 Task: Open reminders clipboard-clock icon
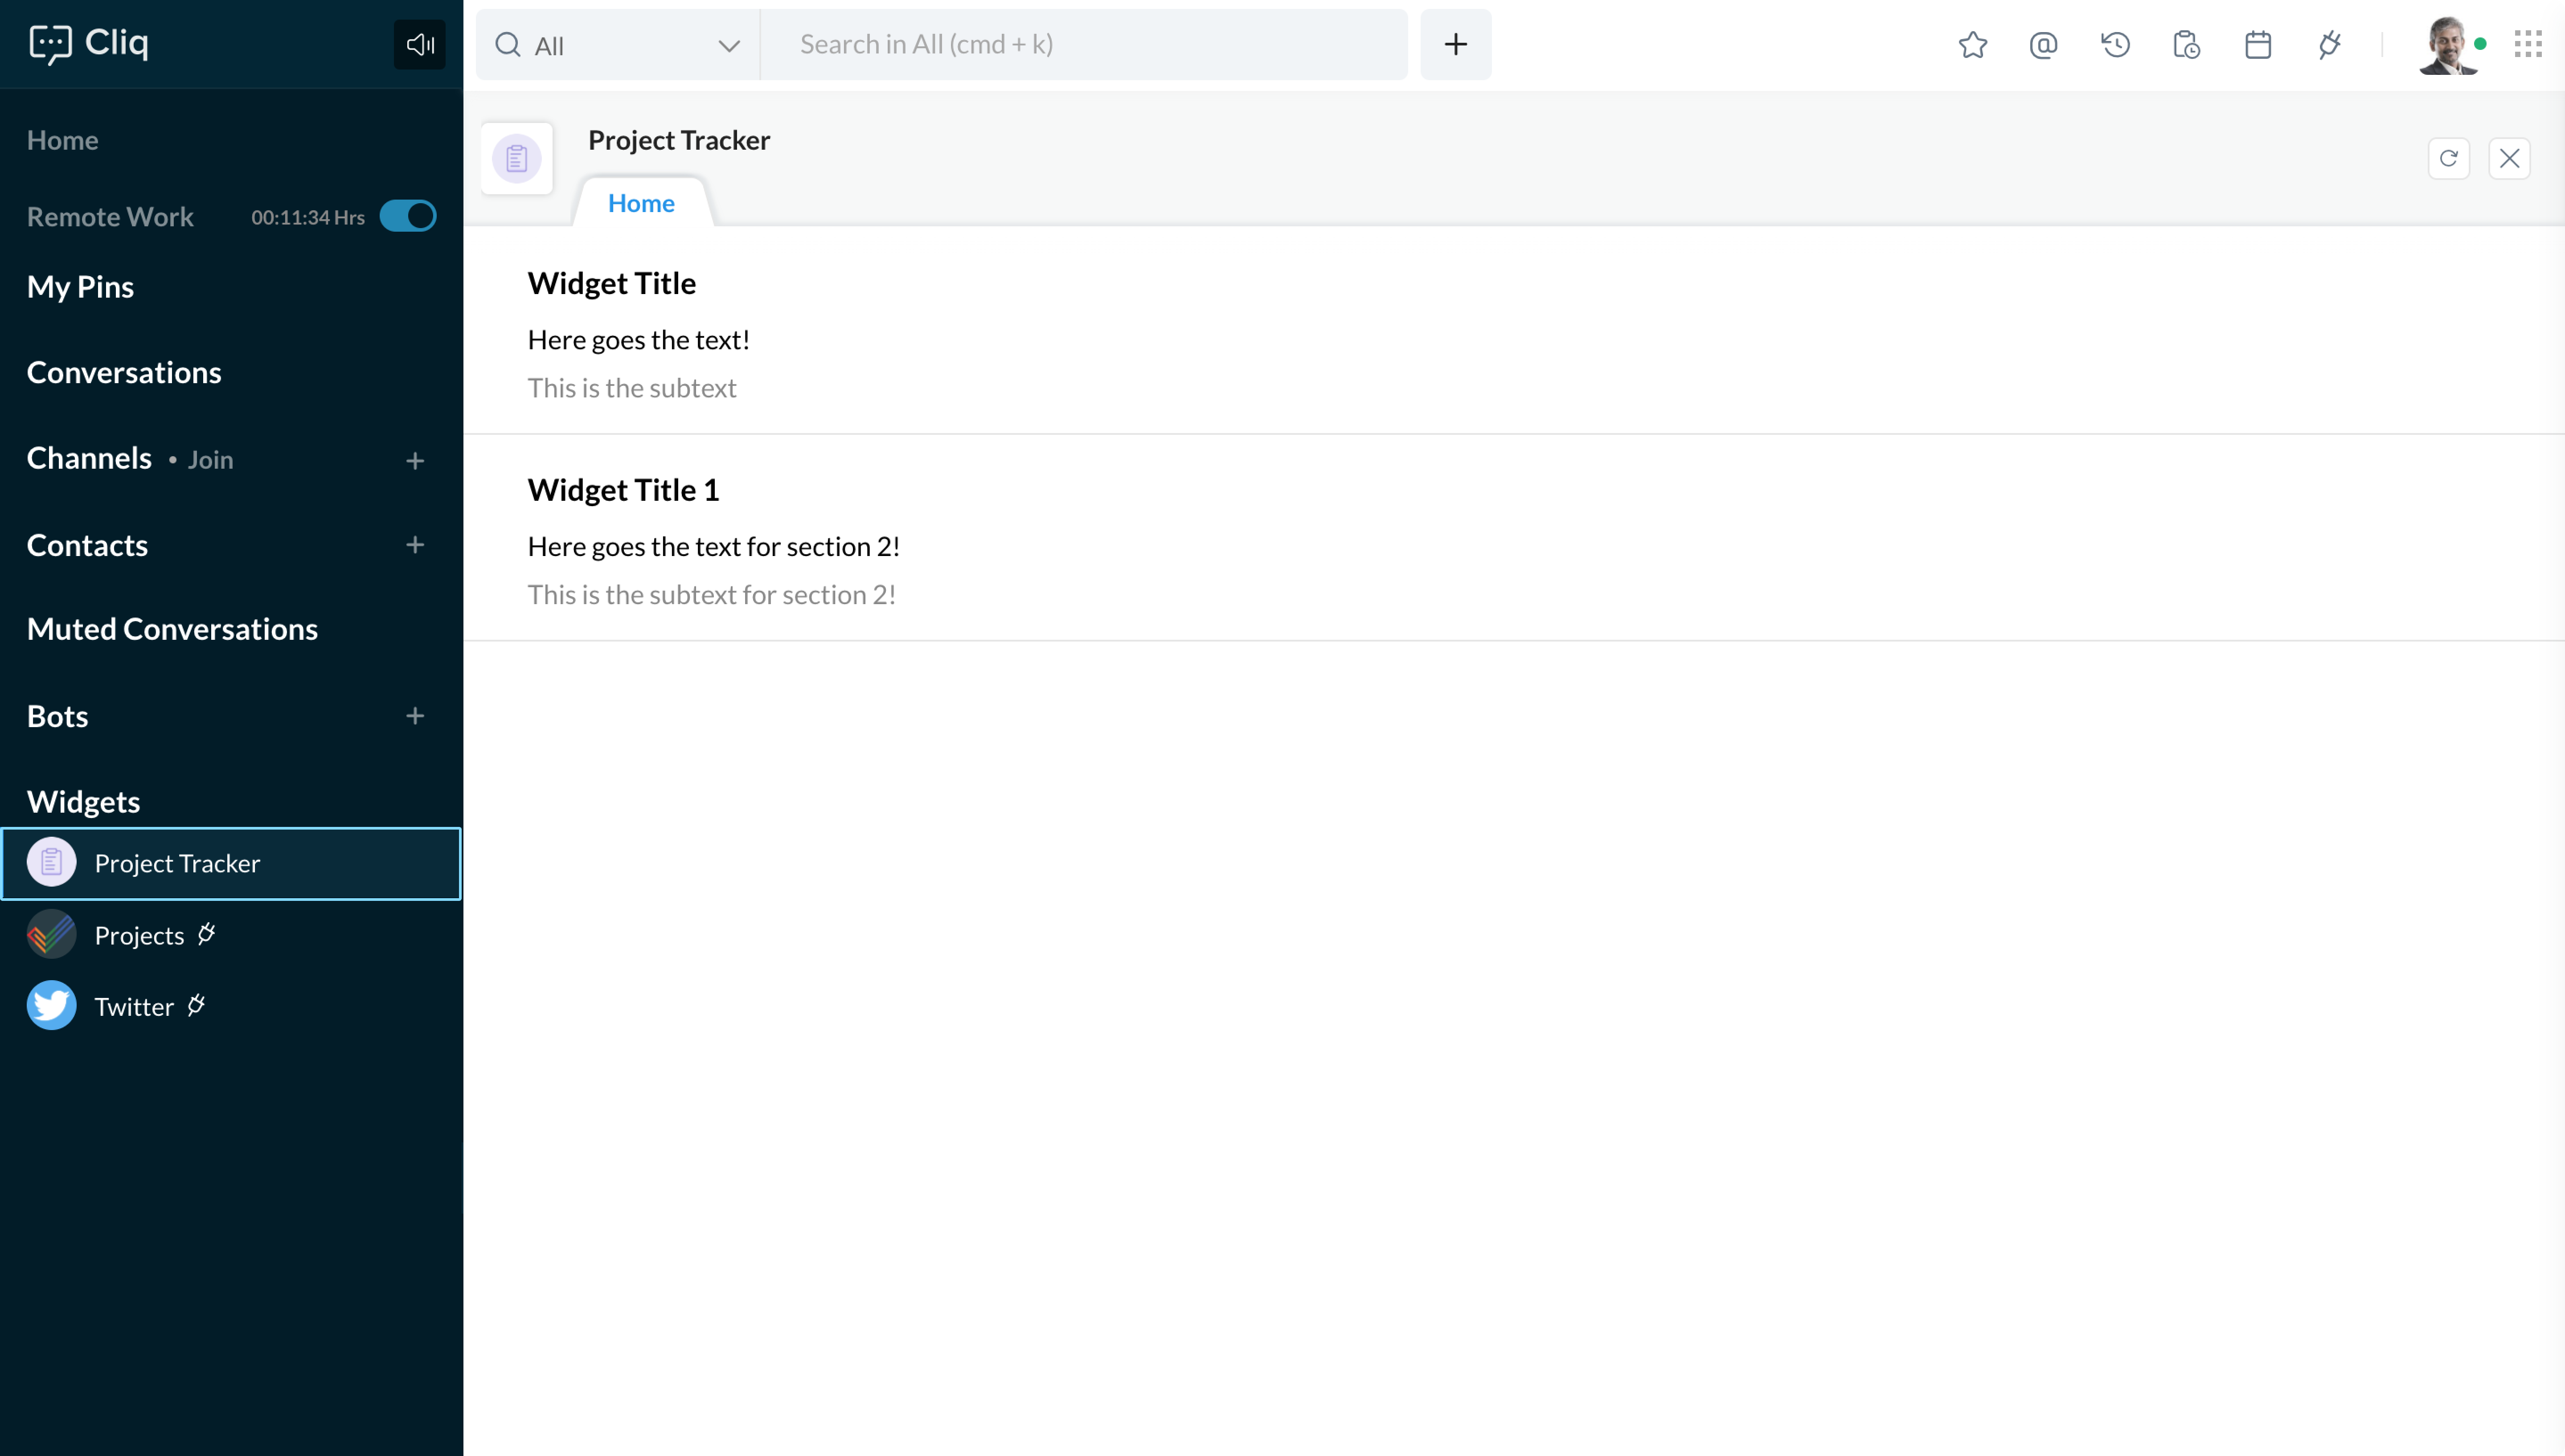coord(2186,45)
